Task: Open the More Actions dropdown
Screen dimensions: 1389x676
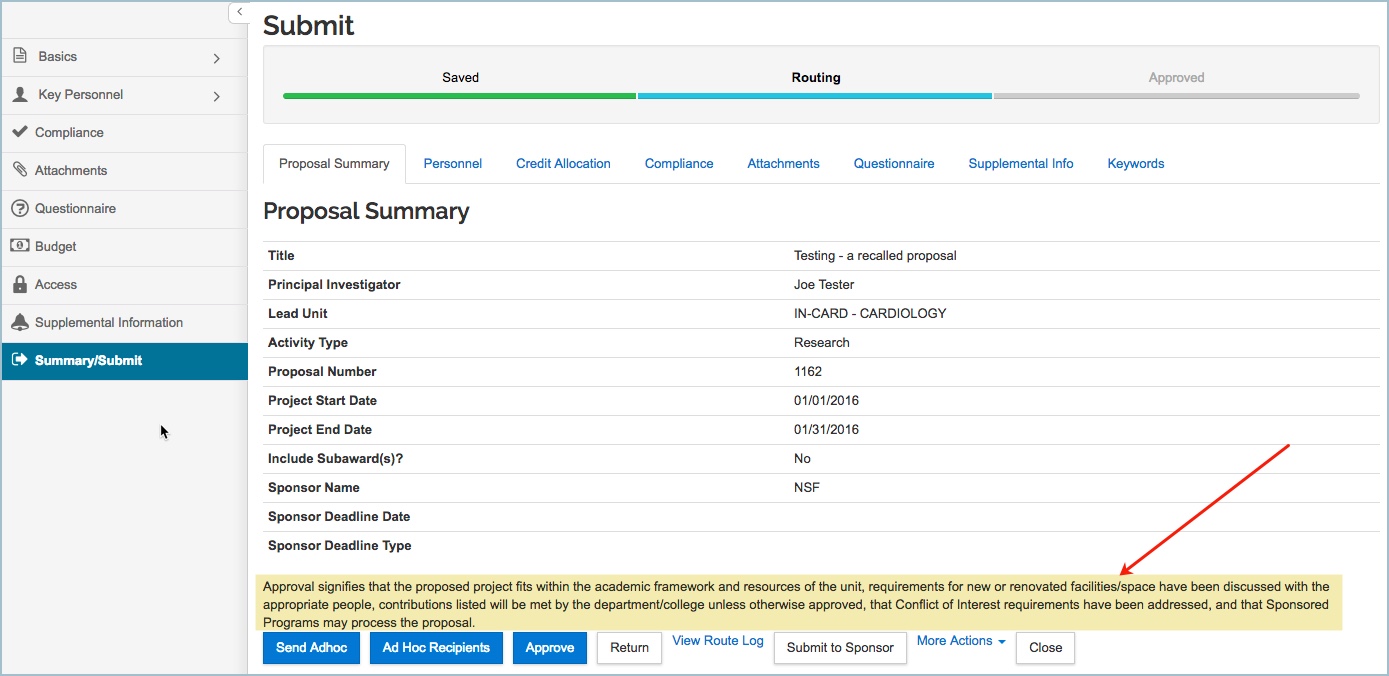Action: click(x=961, y=641)
